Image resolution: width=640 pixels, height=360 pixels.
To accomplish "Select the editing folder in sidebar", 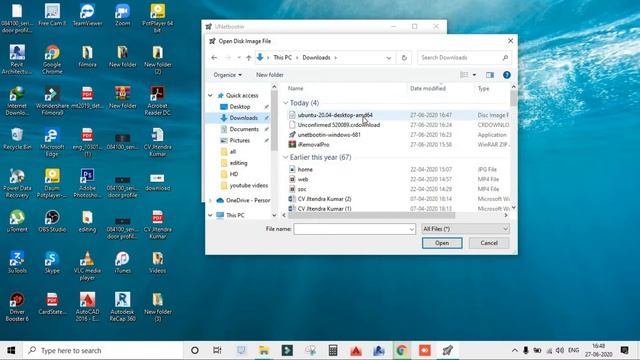I will [x=238, y=163].
